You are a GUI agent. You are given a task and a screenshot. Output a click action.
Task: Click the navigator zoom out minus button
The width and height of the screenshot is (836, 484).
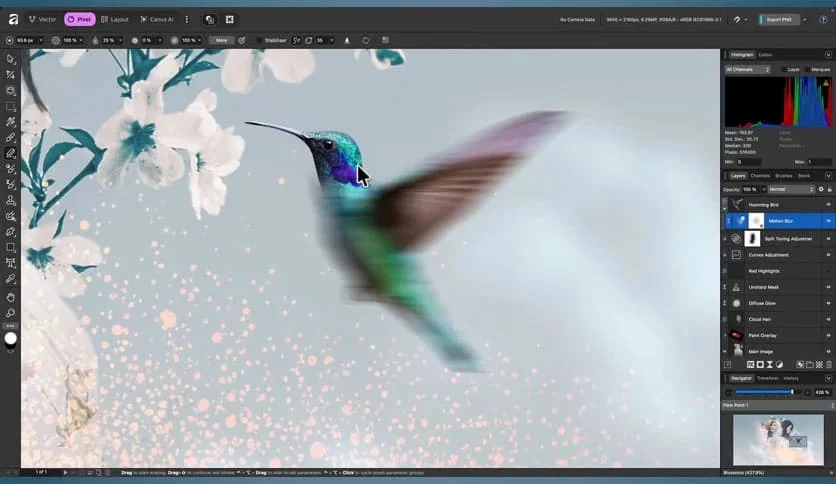[x=728, y=392]
